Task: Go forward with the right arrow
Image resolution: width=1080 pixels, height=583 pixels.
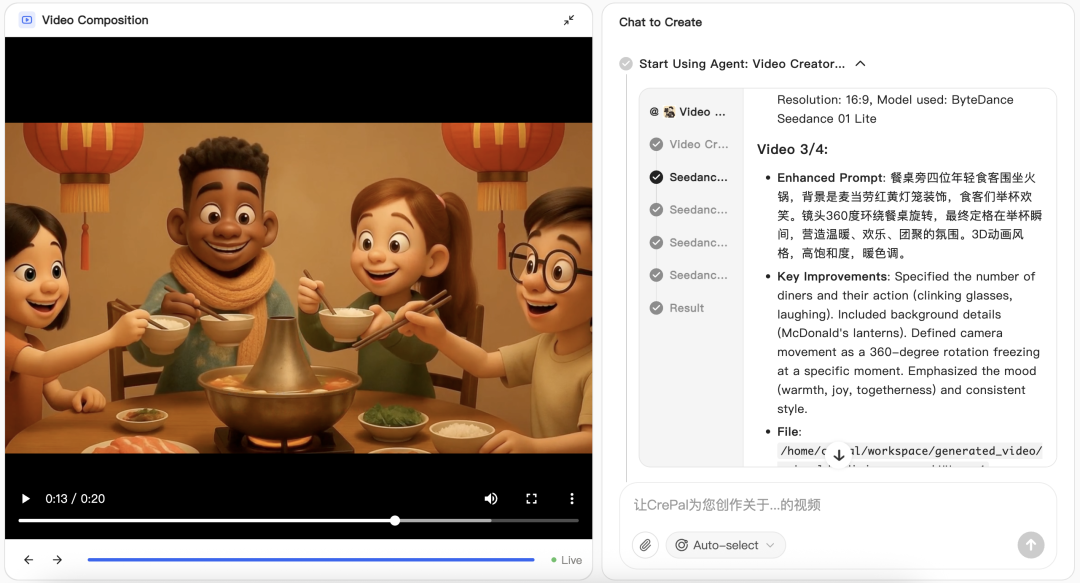Action: [57, 560]
